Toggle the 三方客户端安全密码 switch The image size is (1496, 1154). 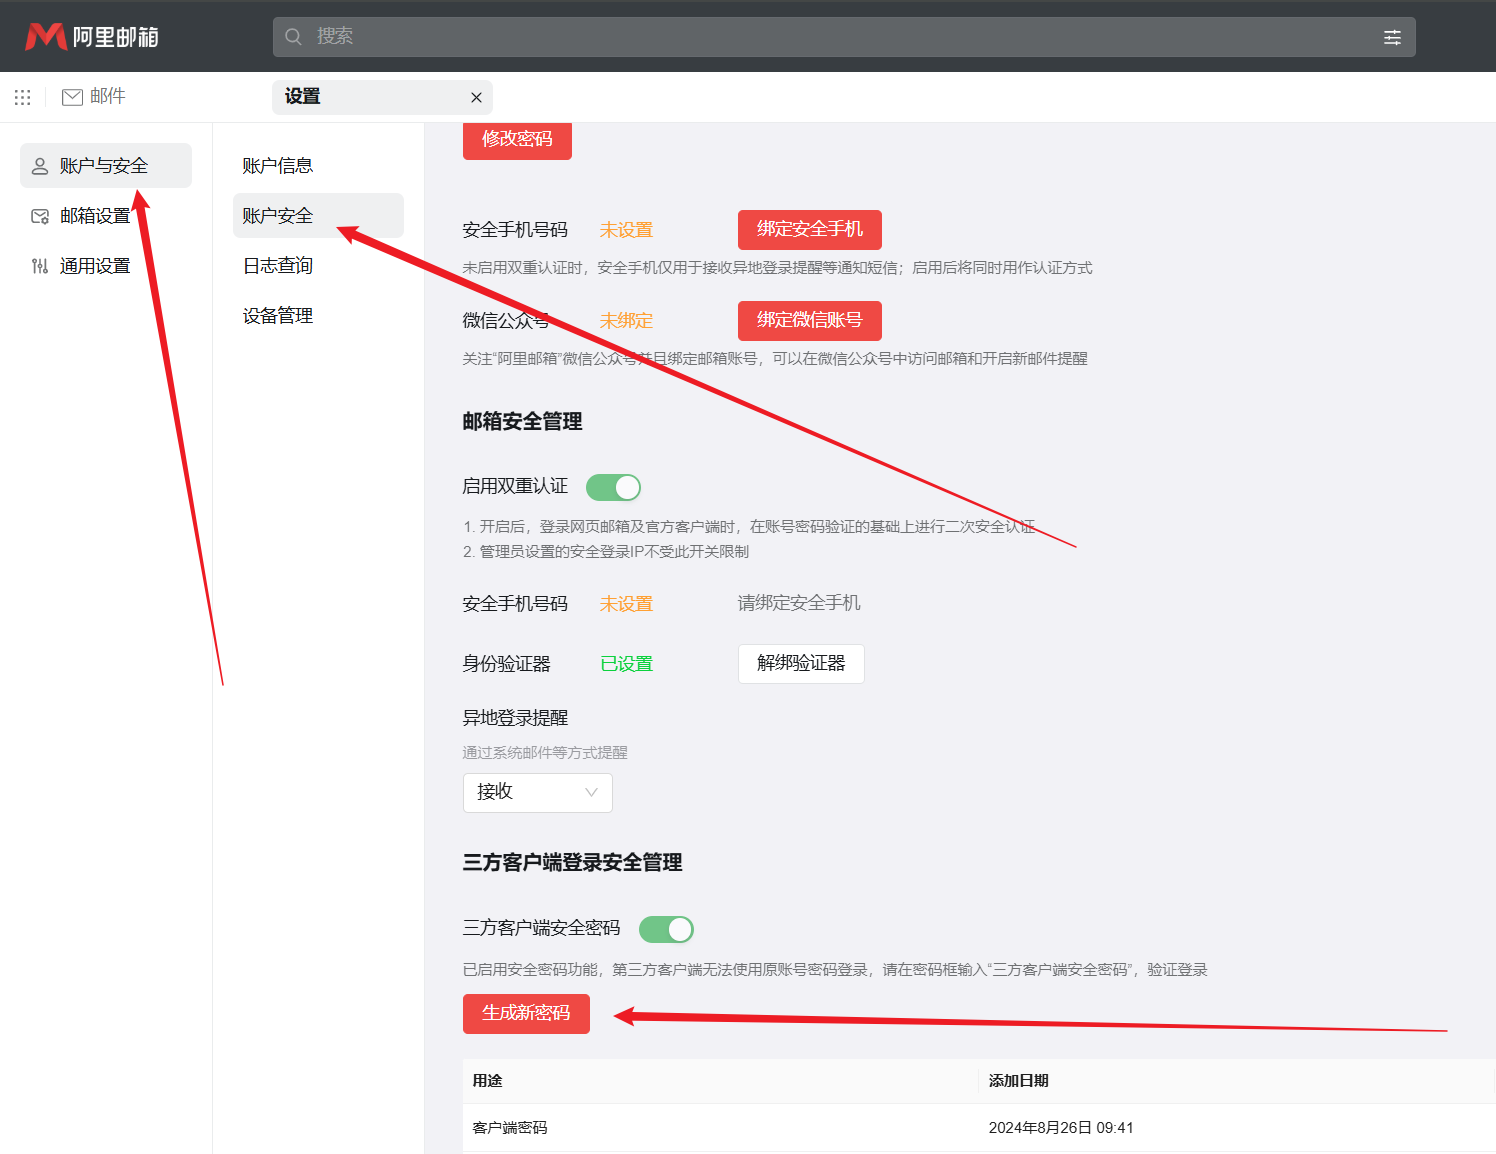pyautogui.click(x=666, y=929)
